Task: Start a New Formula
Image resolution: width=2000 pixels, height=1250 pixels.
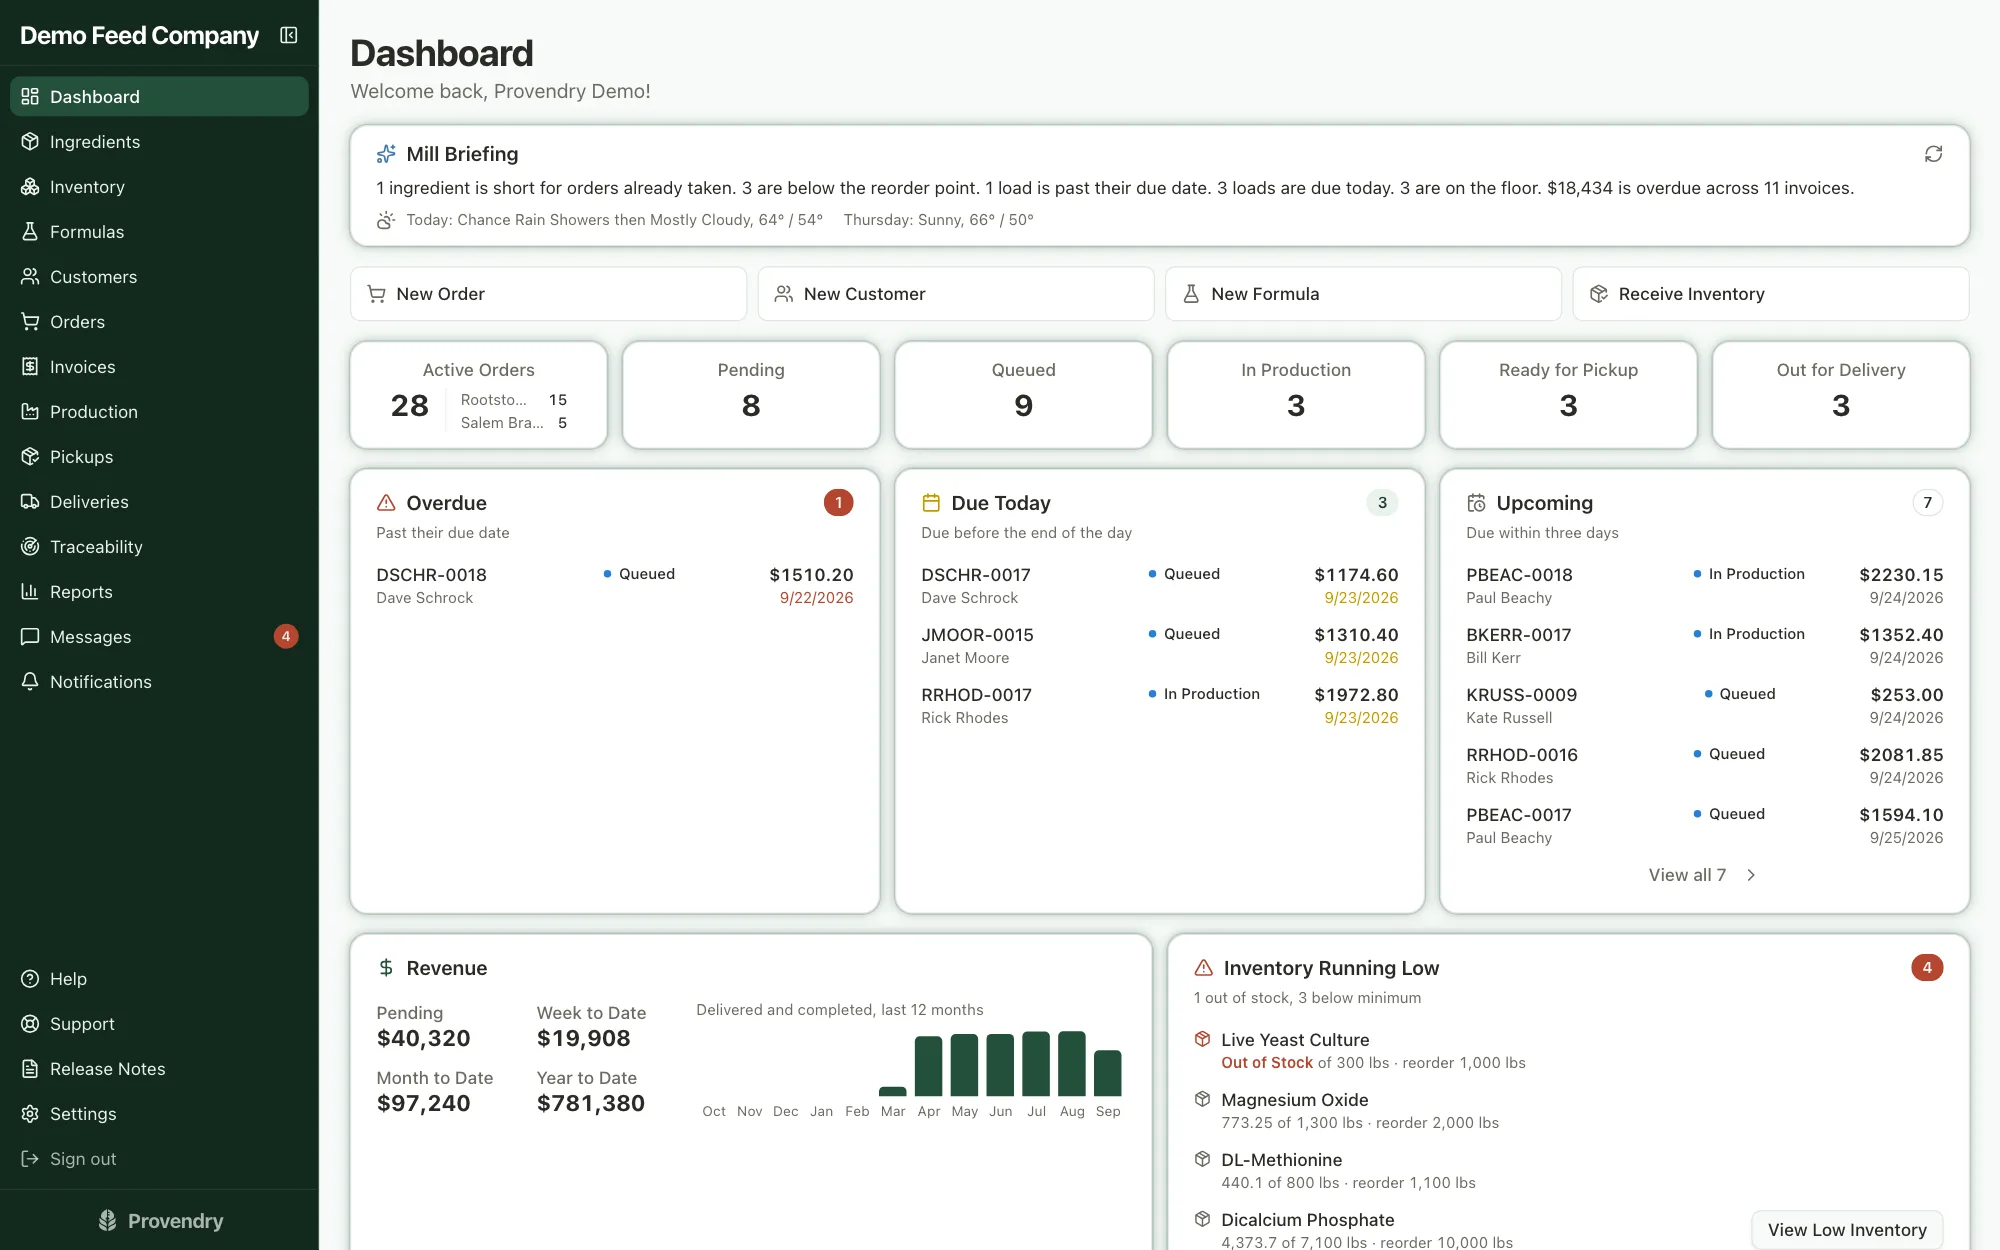Action: (1363, 294)
